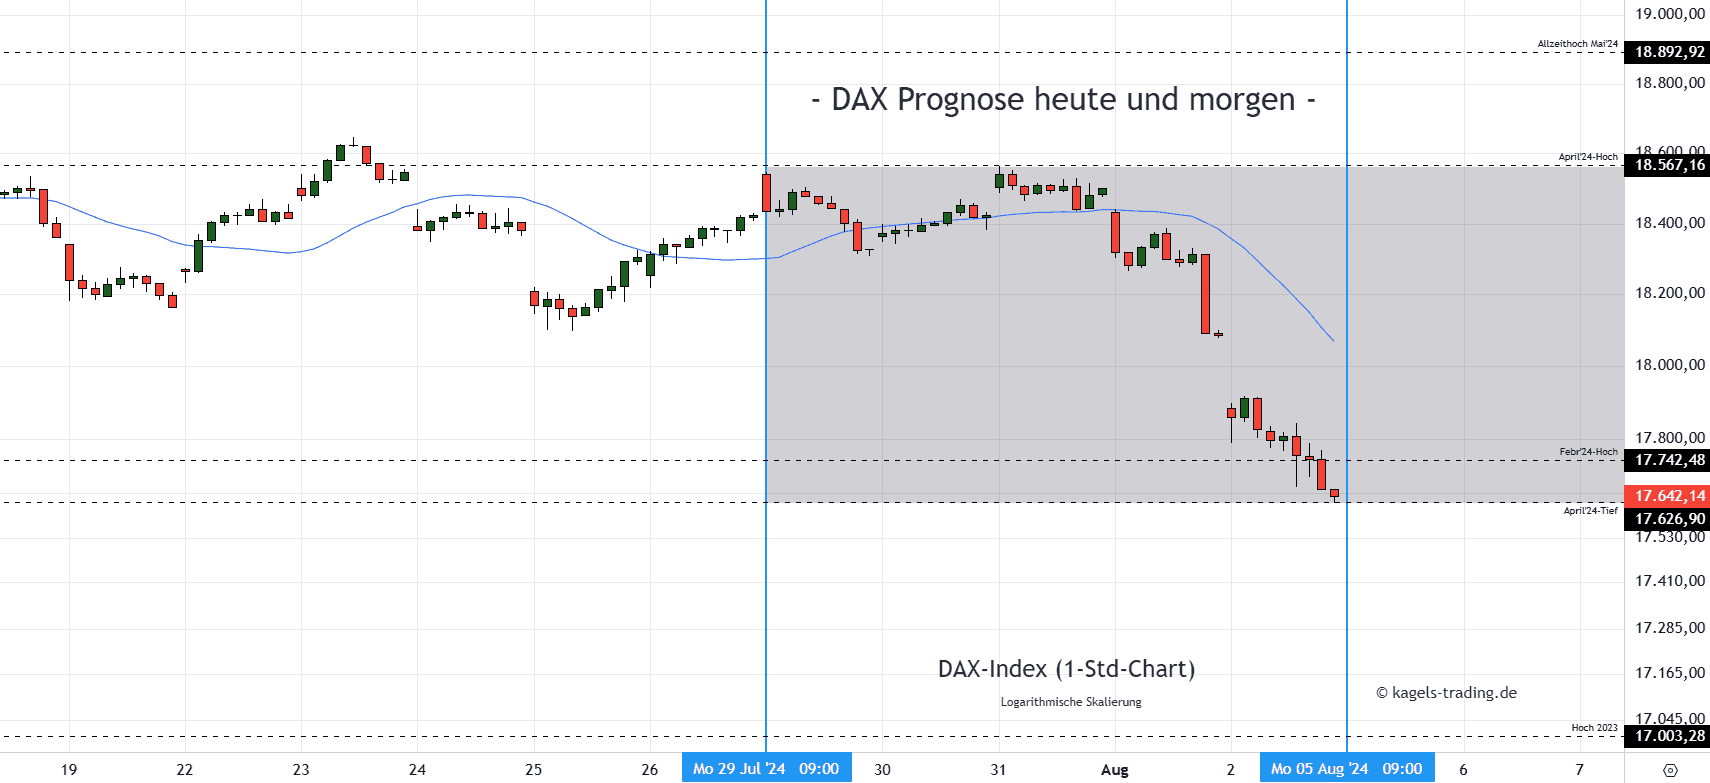
Task: Click the last red candle near April'24-Tief
Action: (x=1334, y=494)
